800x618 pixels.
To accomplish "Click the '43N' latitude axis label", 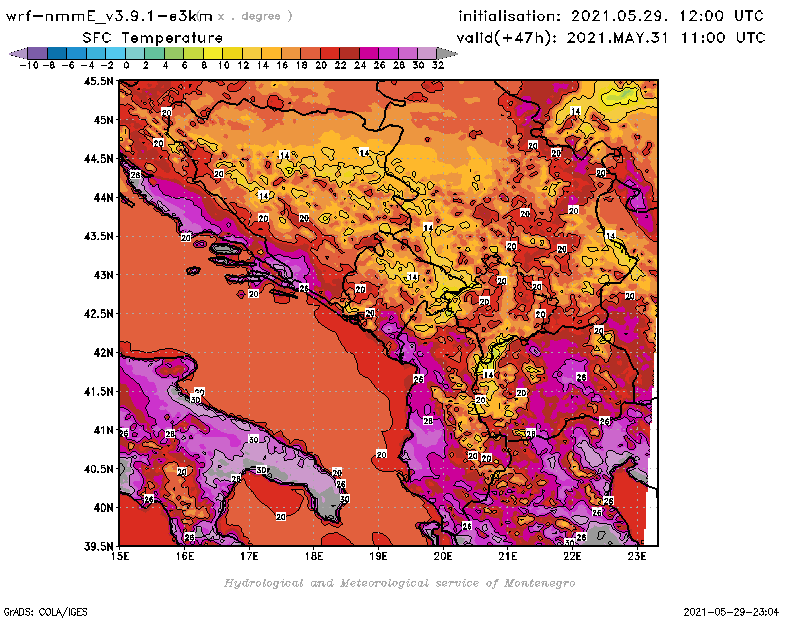I will point(103,275).
